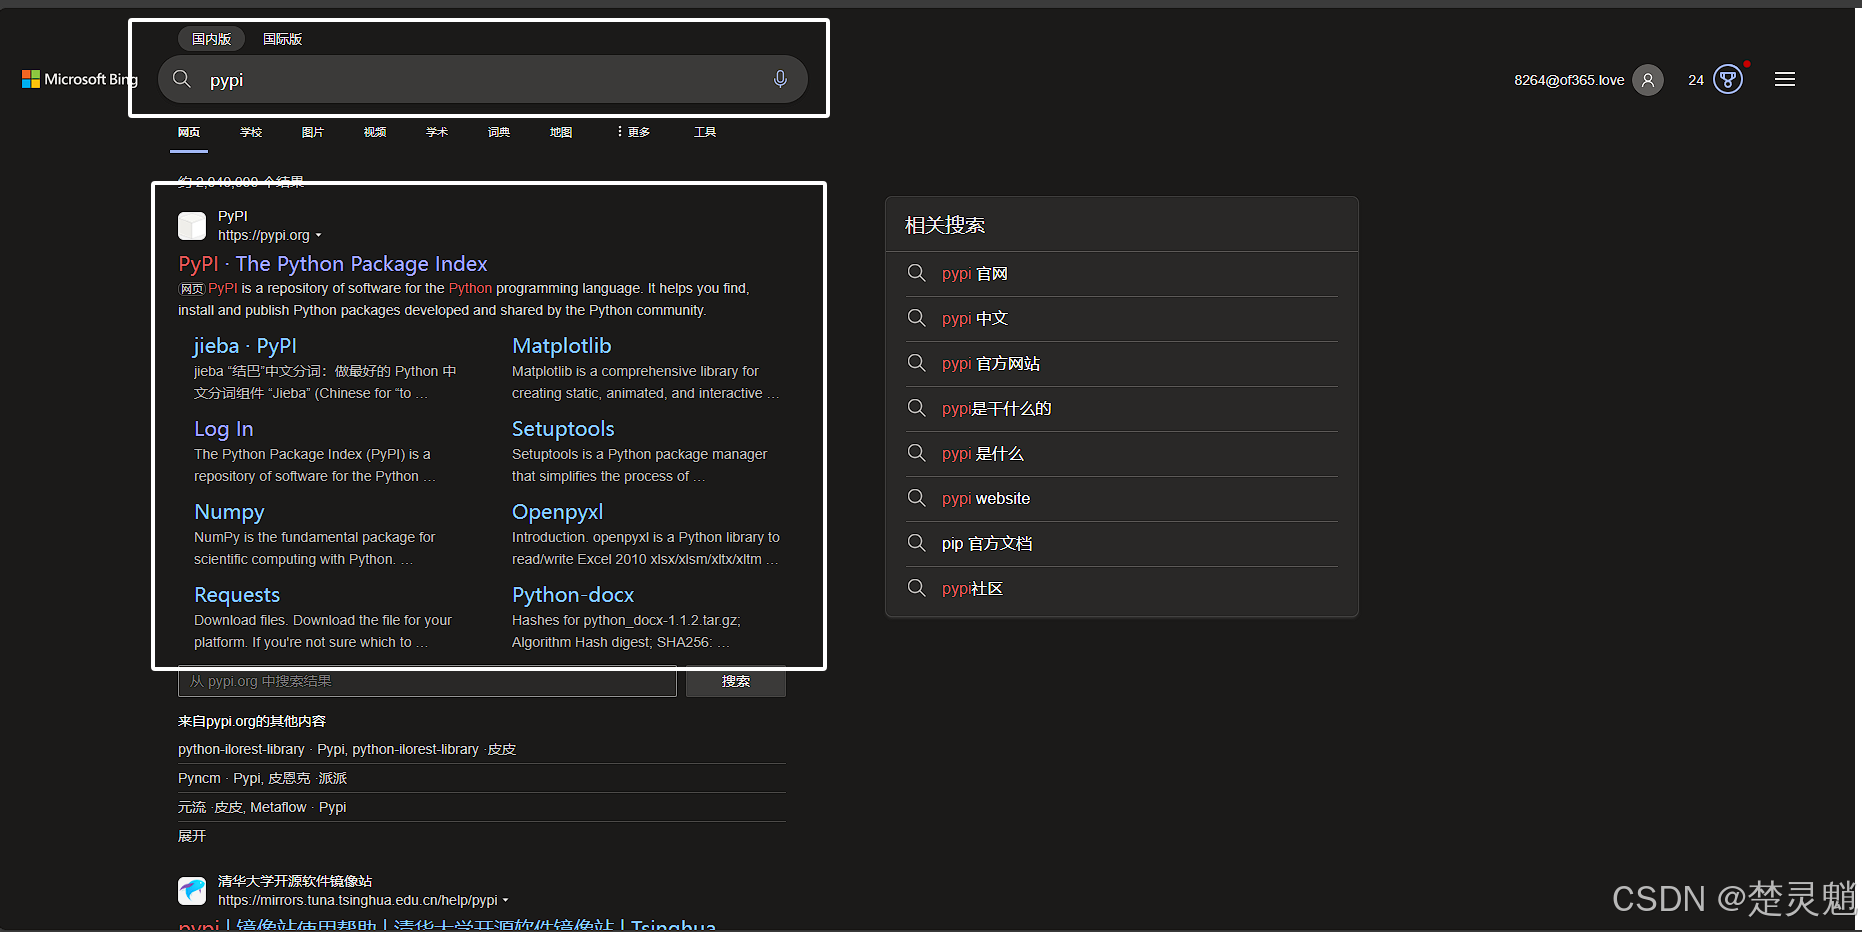Click the Microsoft Bing logo

79,79
